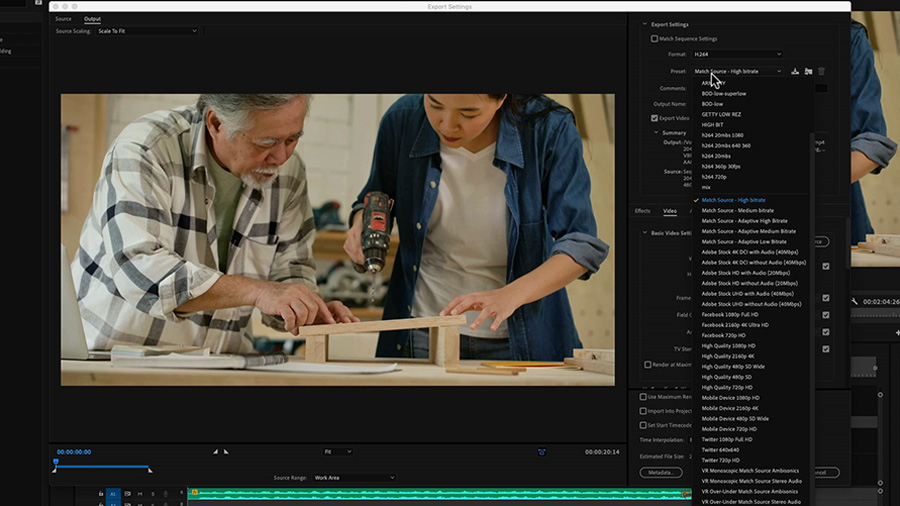
Task: Click the Set In Point marker icon
Action: 215,451
